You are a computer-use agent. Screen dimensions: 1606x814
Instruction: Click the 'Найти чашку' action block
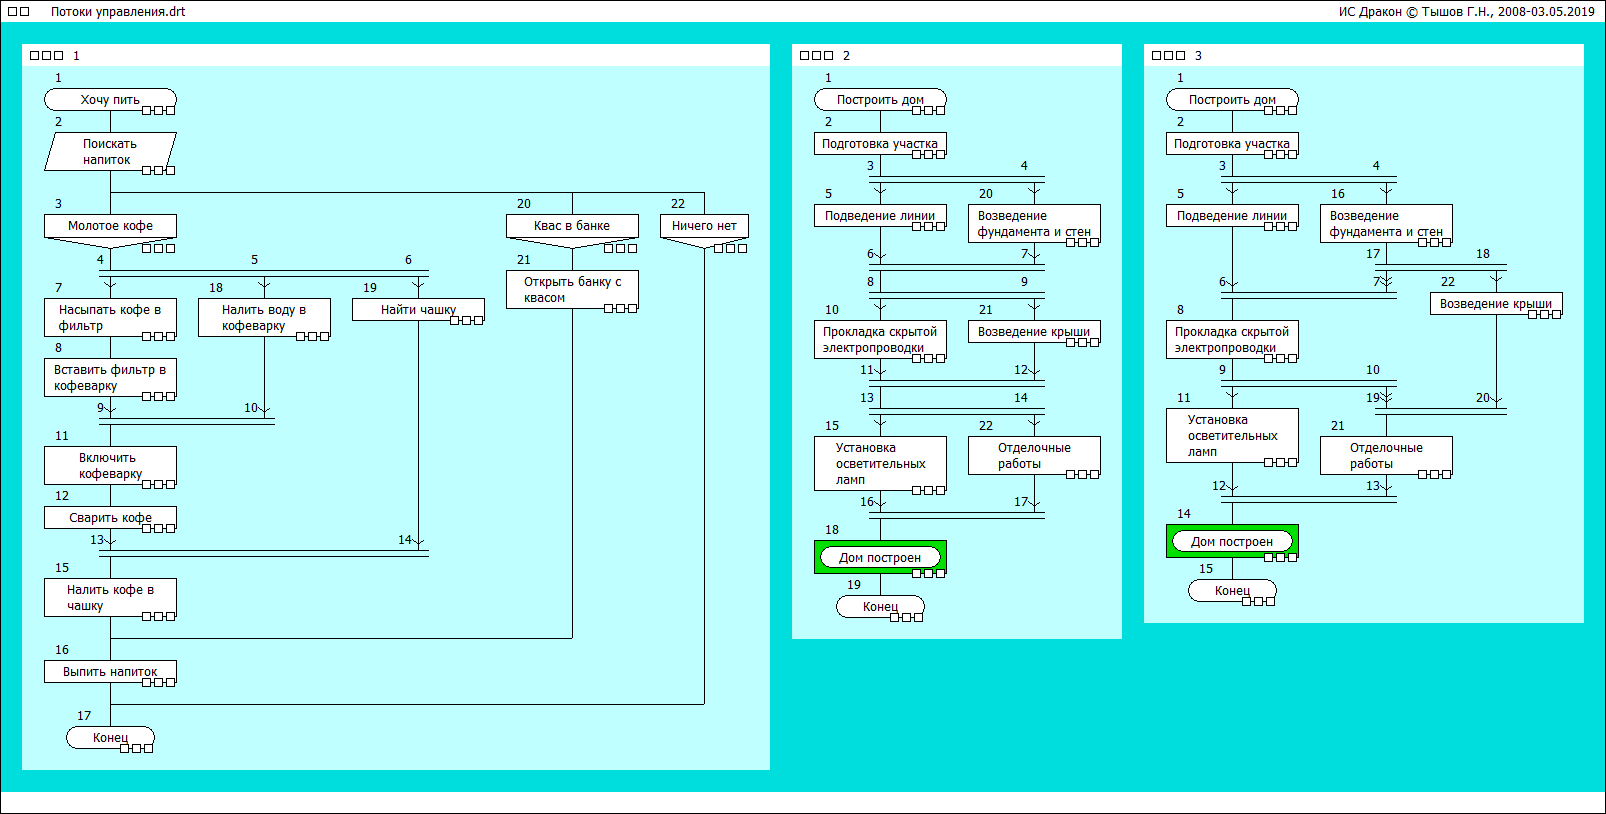pos(418,310)
